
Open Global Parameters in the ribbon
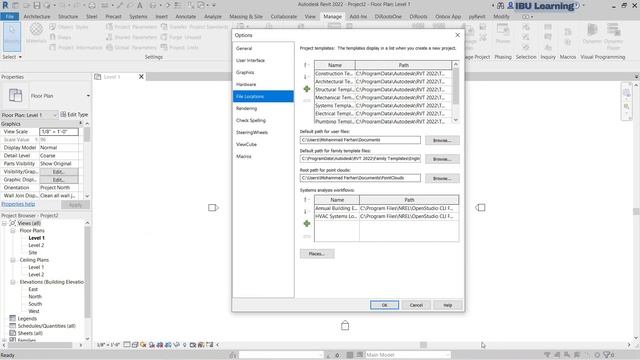(131, 47)
